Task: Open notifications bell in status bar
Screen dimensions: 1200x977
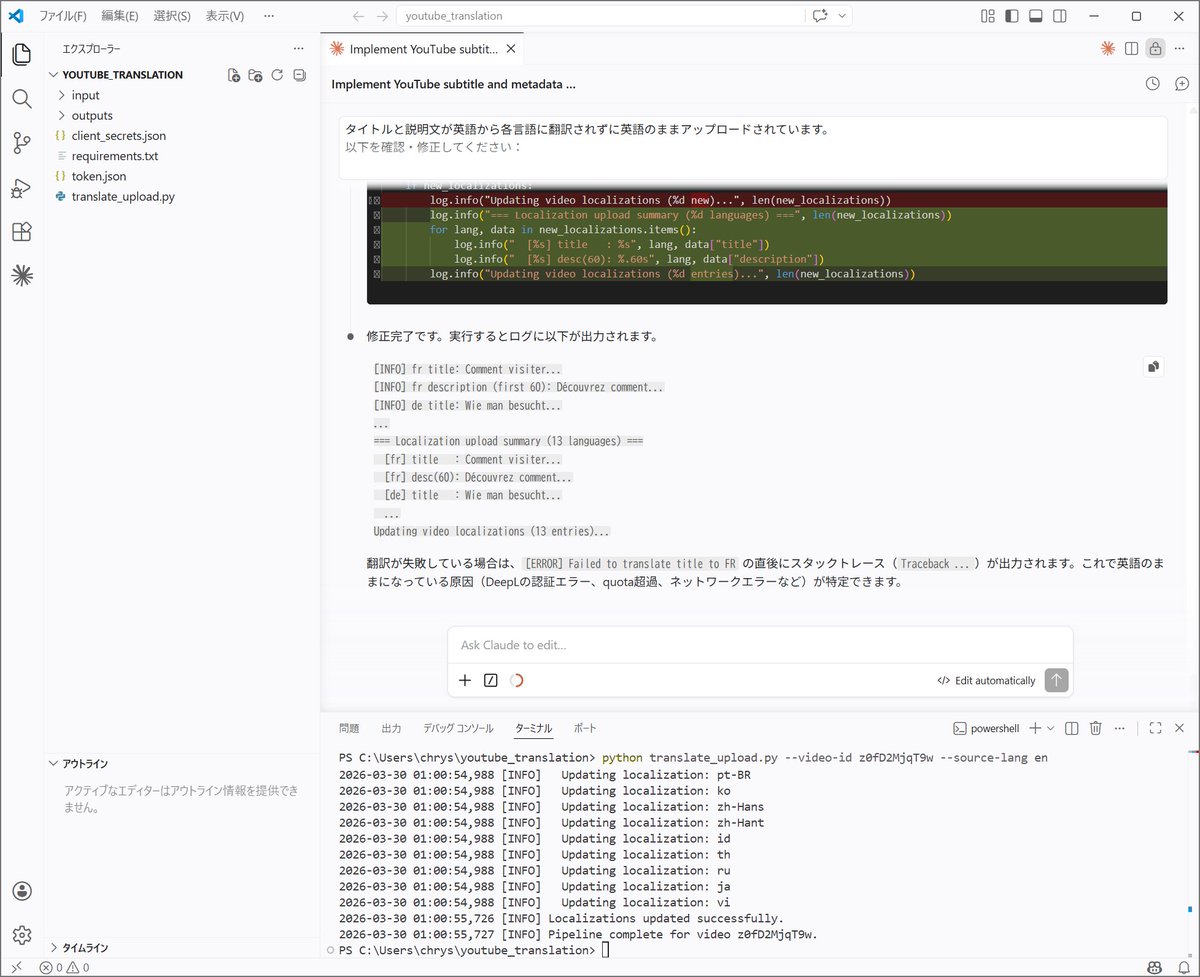Action: click(1182, 967)
